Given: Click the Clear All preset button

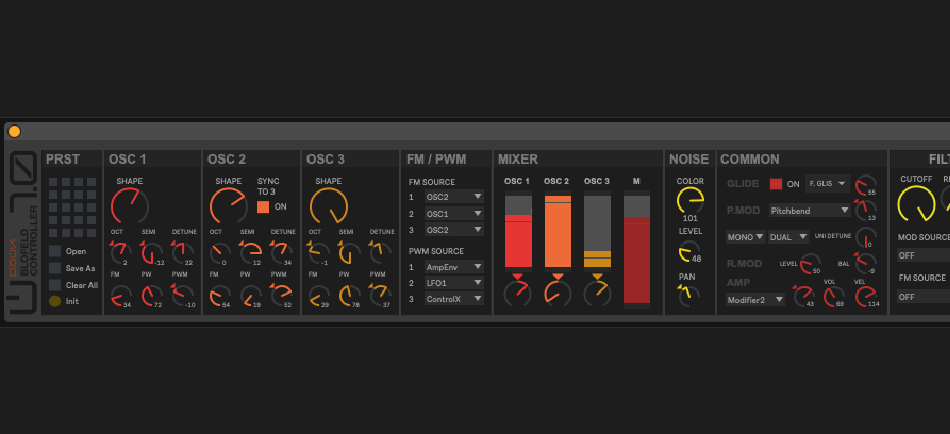Looking at the screenshot, I should pos(55,285).
